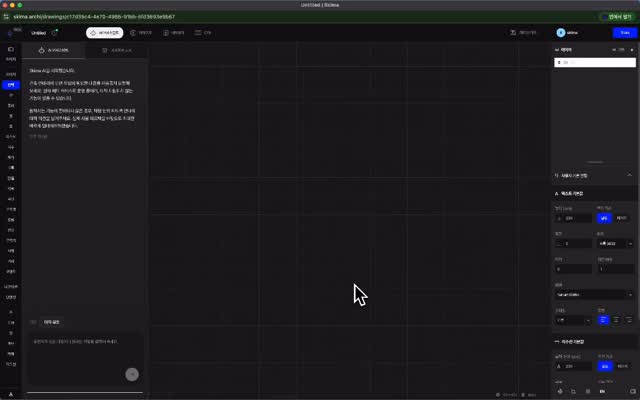Select the blue highlighted tool in left sidebar
Image resolution: width=640 pixels, height=400 pixels.
11,85
